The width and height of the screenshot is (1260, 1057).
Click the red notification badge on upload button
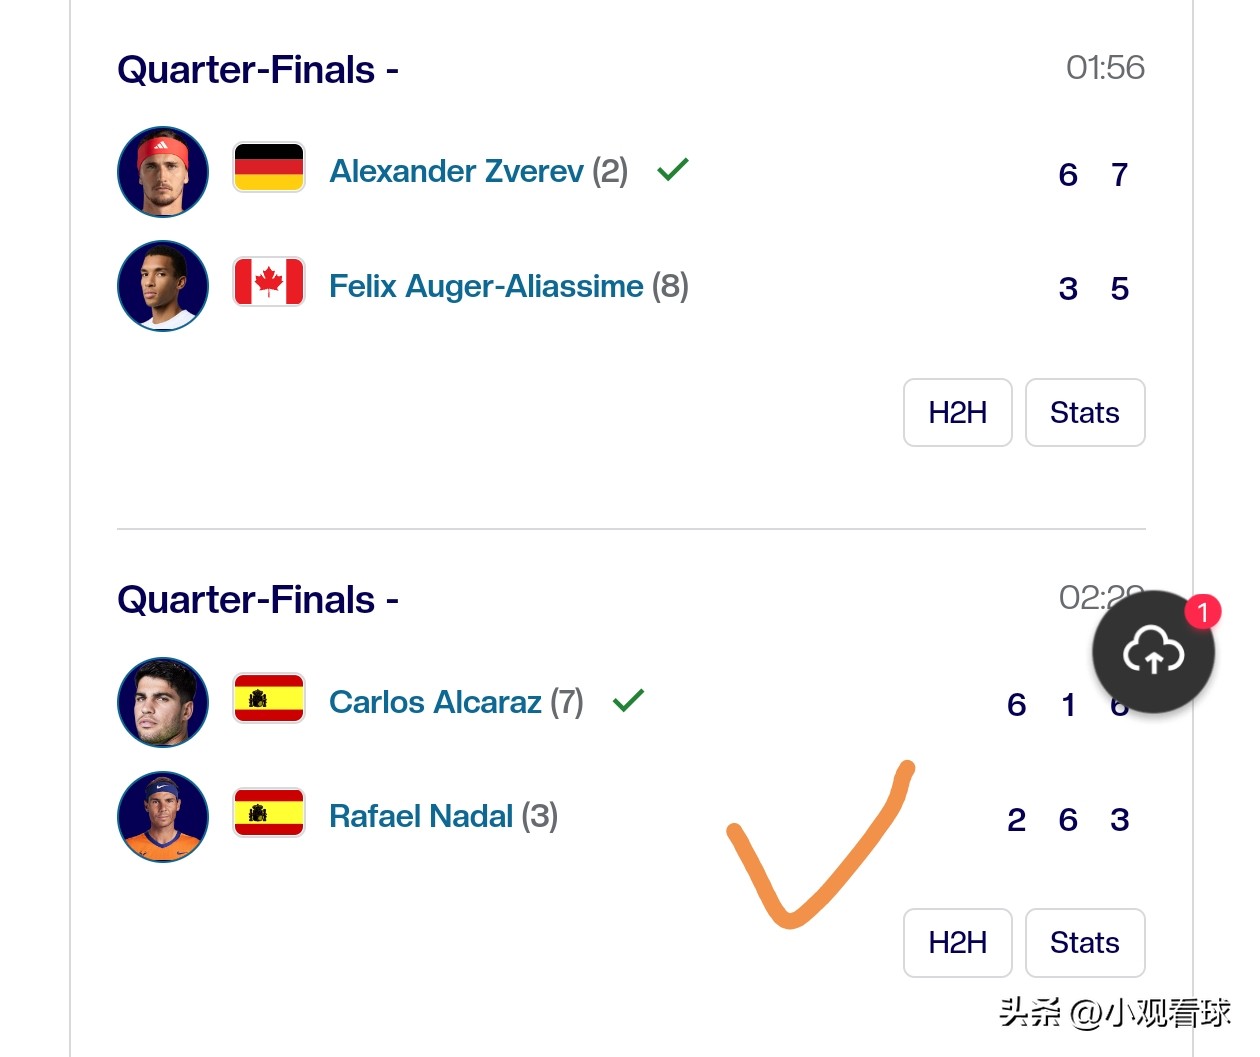1202,611
